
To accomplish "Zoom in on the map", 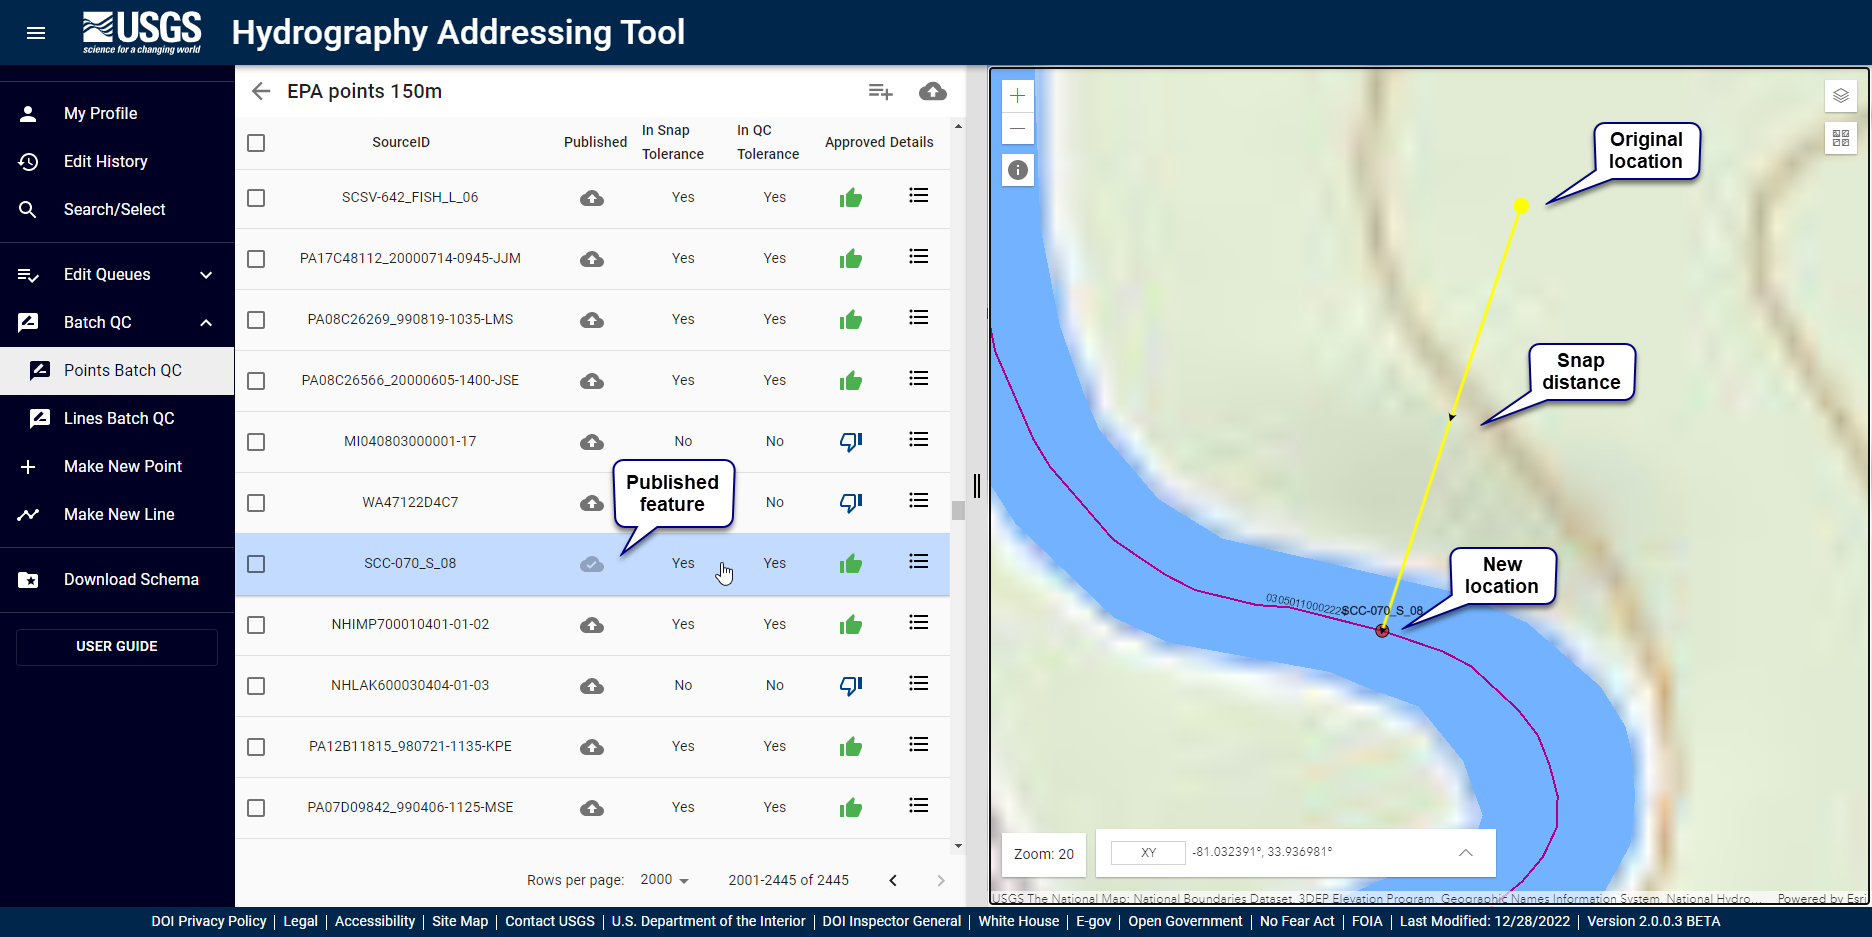I will point(1017,96).
